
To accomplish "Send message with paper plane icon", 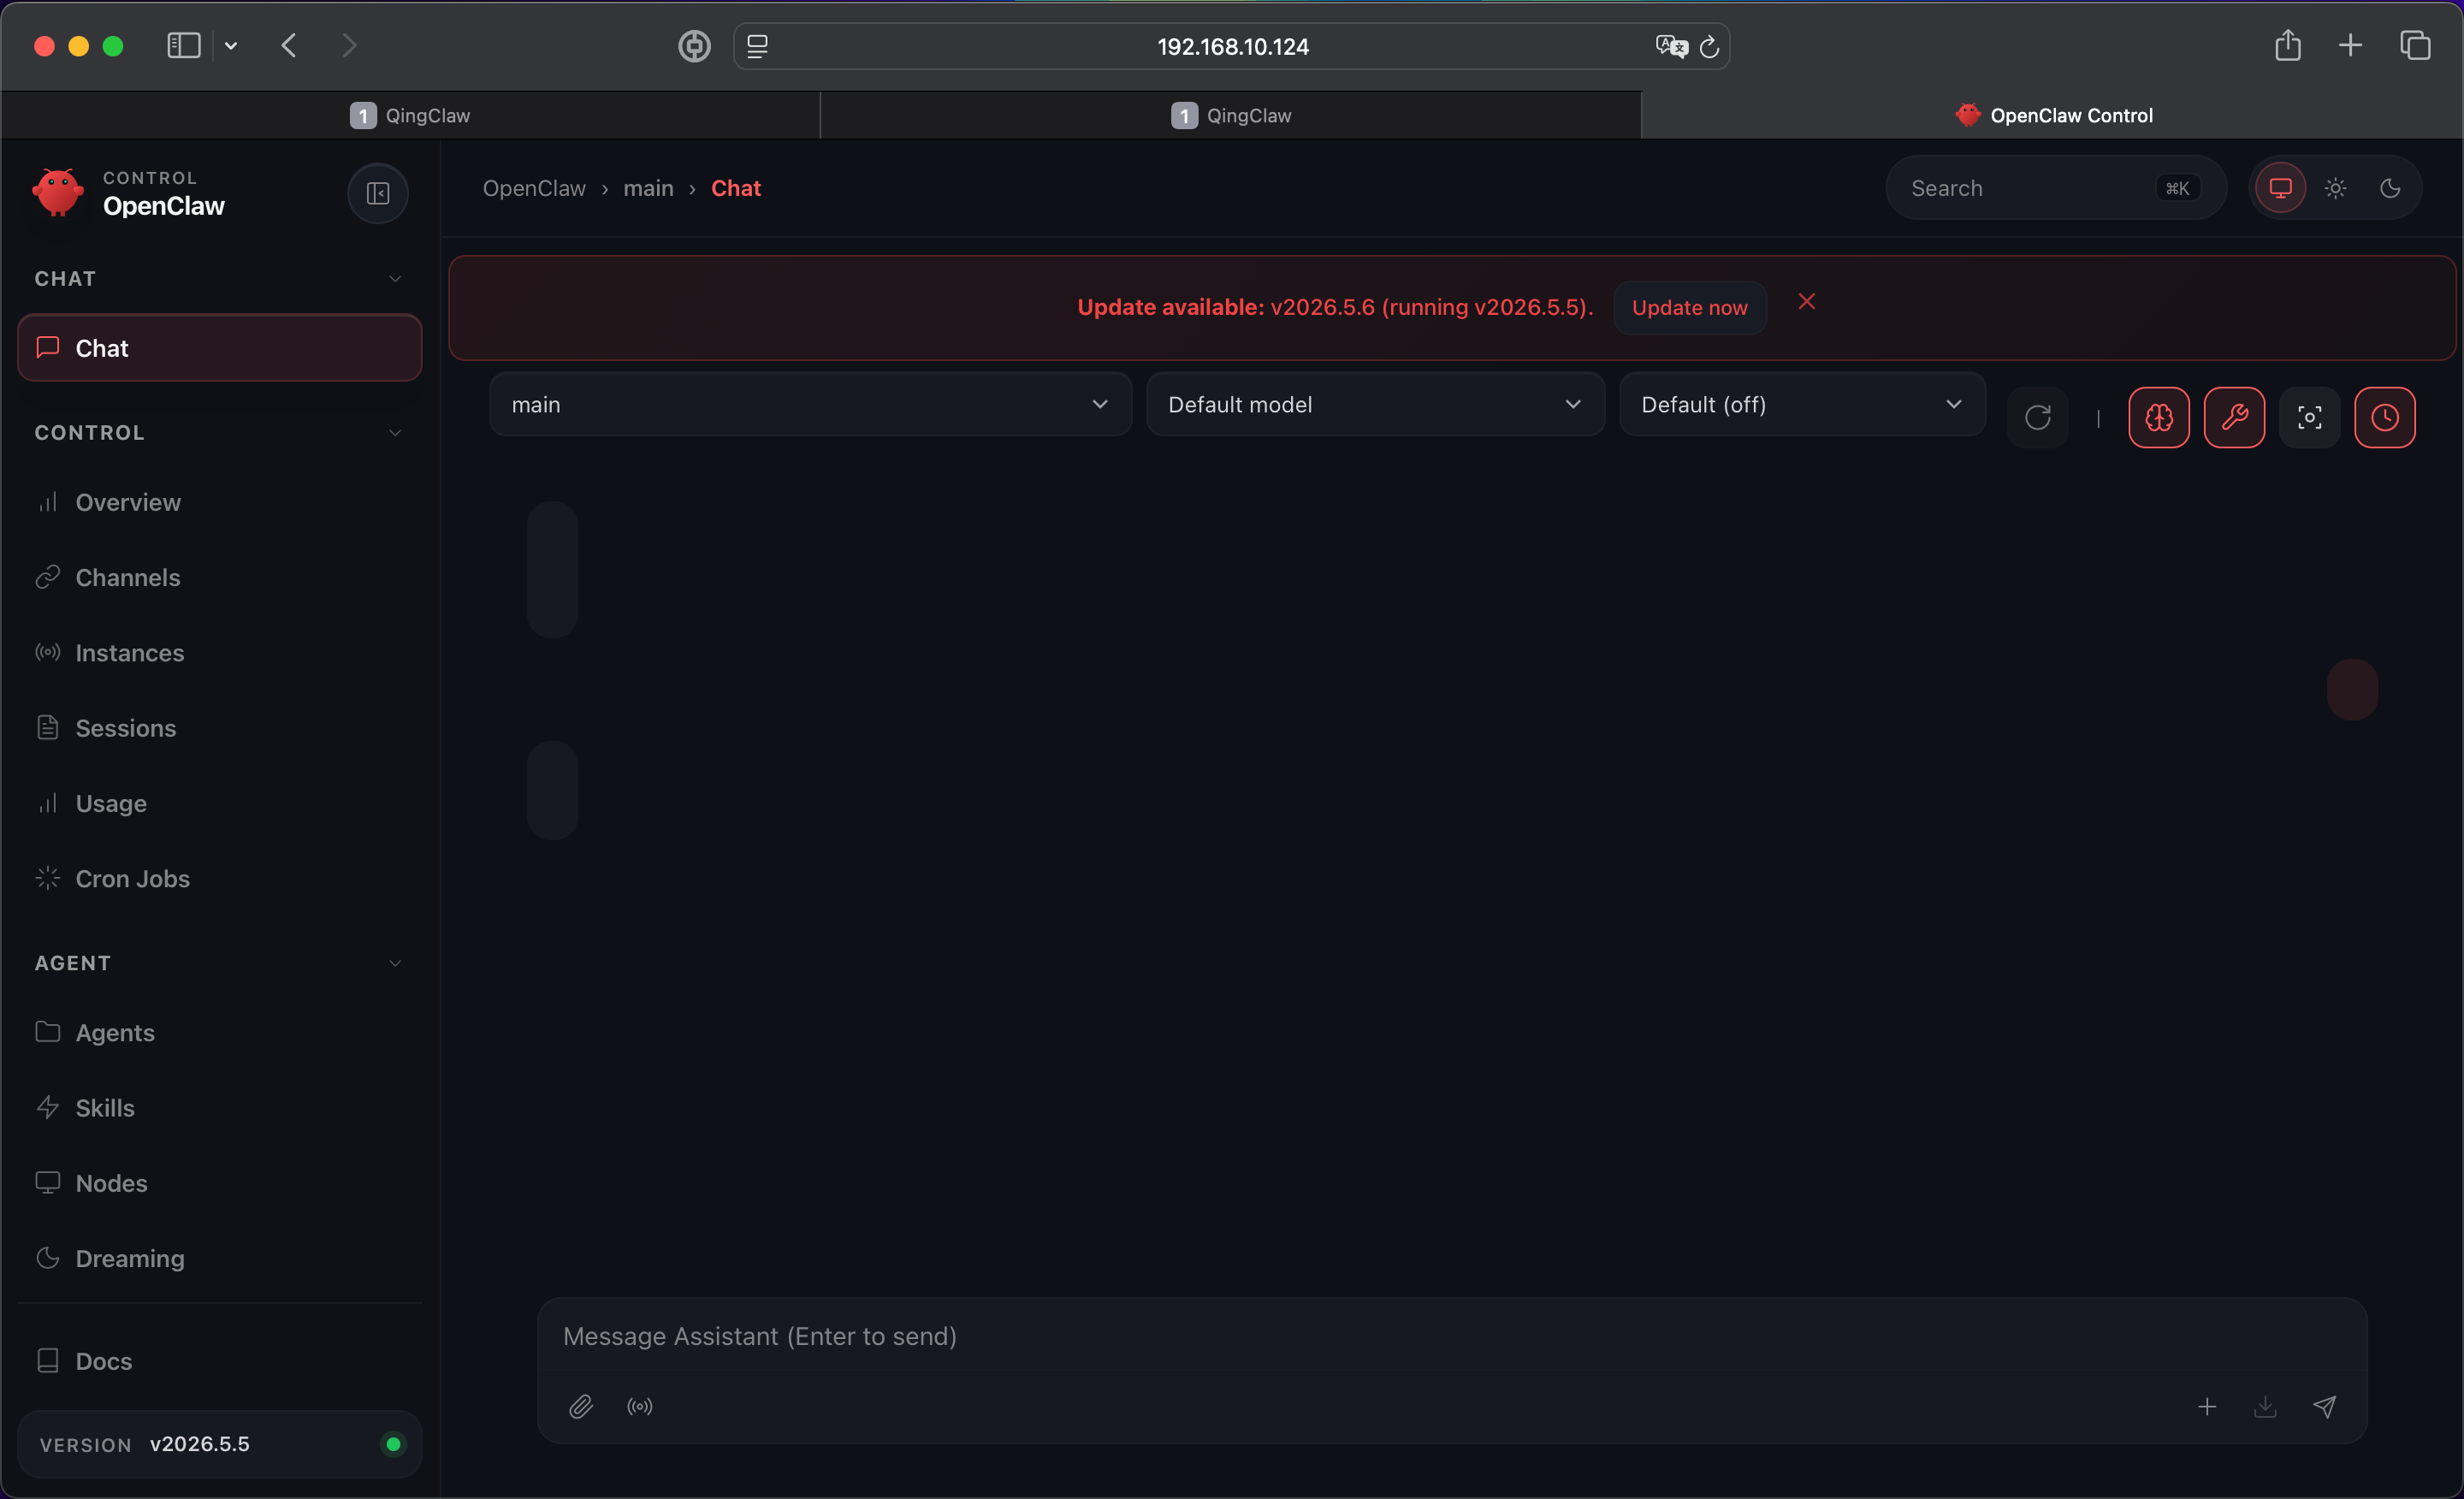I will [x=2324, y=1407].
